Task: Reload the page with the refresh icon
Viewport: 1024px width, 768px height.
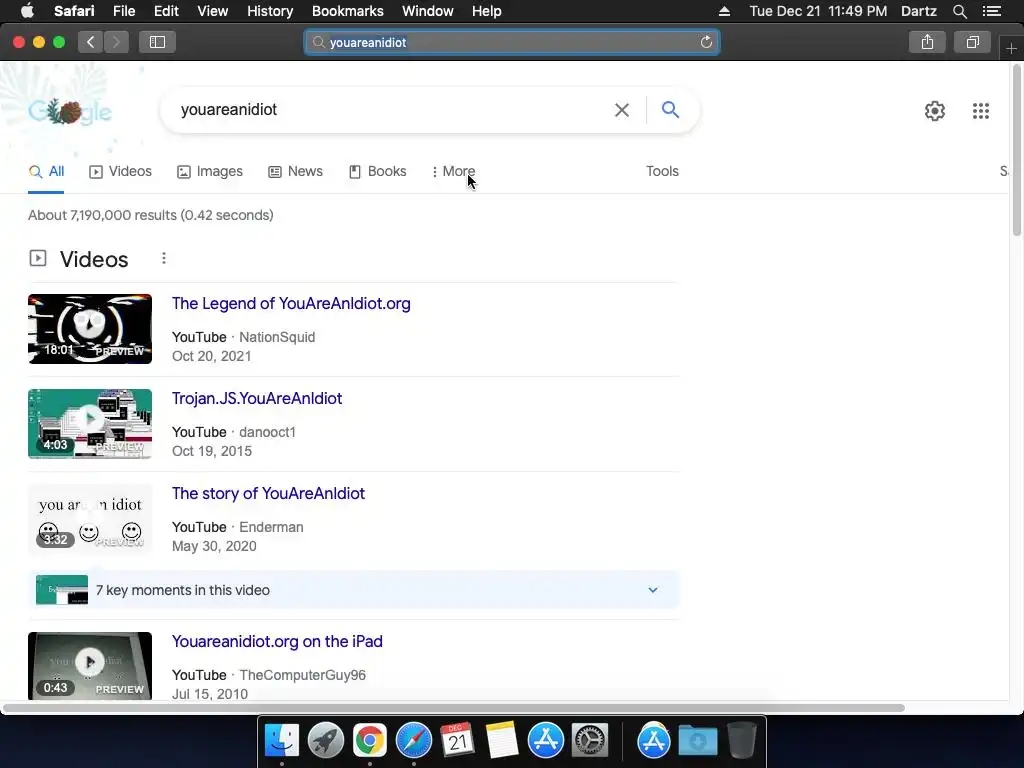Action: (x=706, y=42)
